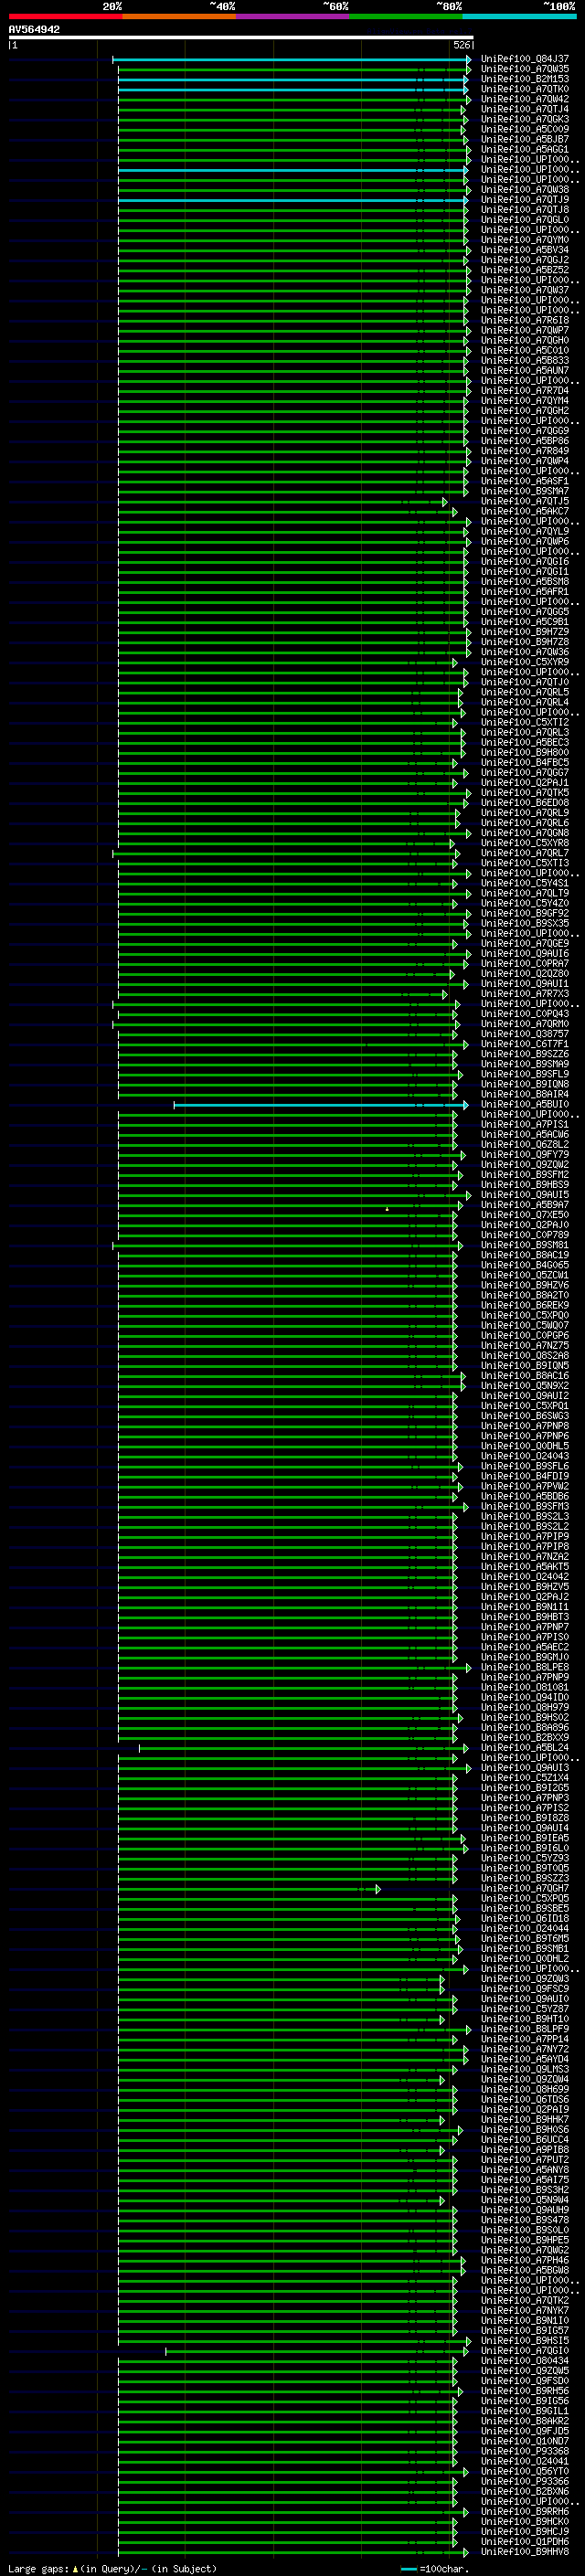Viewport: 585px width, 2576px height.
Task: Click the purple ~60% identity legend segment
Action: point(292,16)
